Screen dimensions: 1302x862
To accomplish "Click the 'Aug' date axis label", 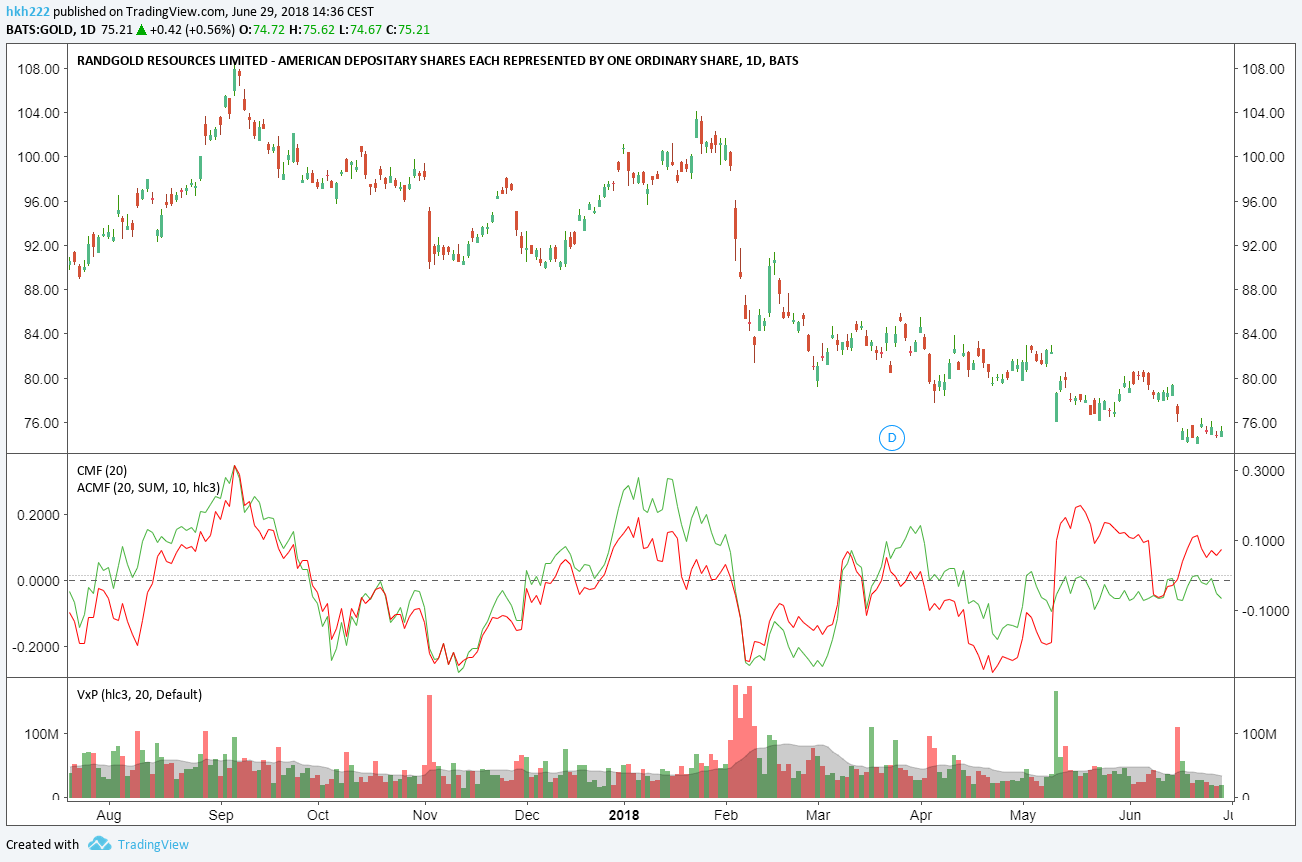I will pos(108,815).
